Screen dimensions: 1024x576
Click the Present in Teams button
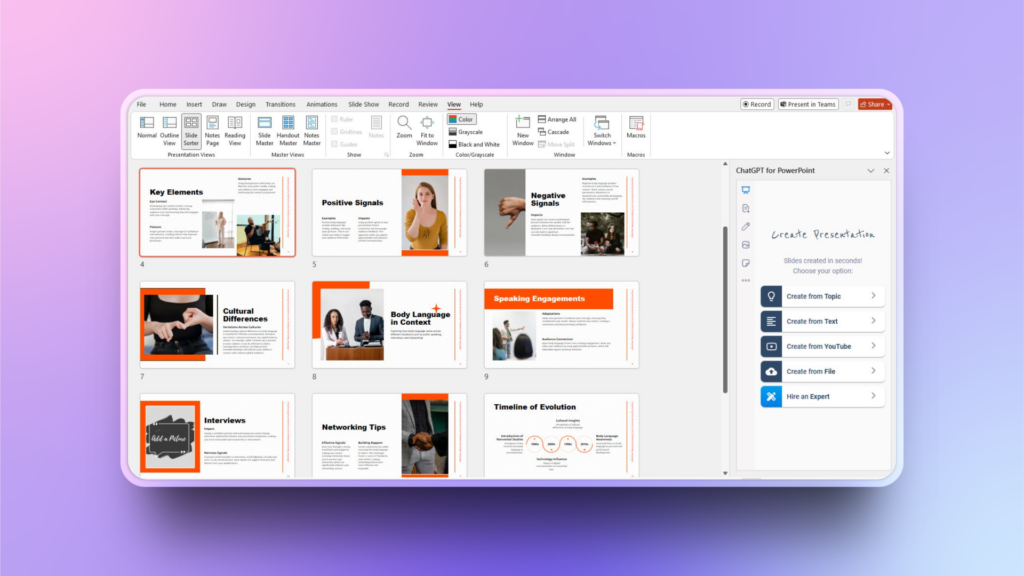[808, 104]
